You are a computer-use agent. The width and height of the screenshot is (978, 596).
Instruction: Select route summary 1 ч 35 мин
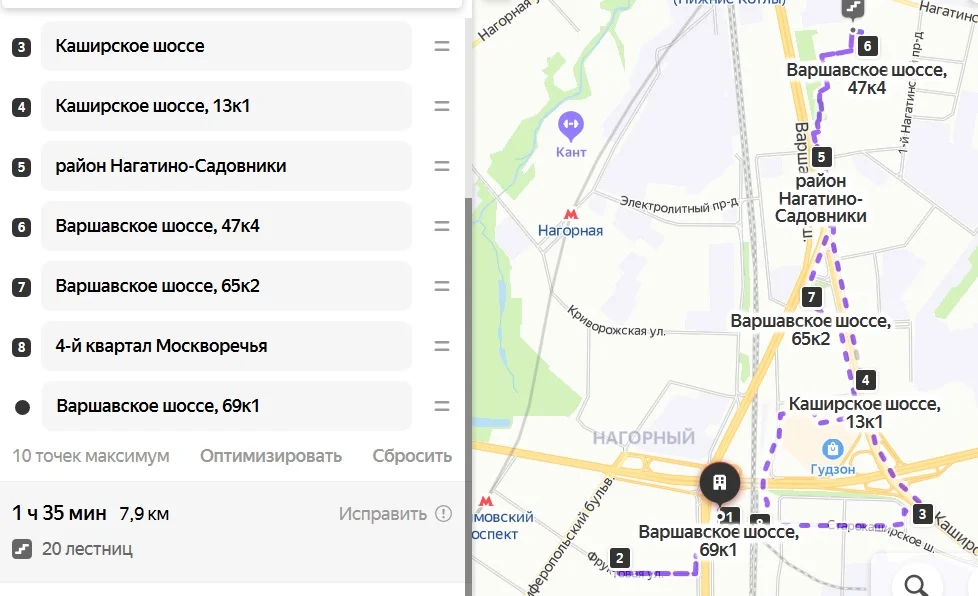point(59,513)
